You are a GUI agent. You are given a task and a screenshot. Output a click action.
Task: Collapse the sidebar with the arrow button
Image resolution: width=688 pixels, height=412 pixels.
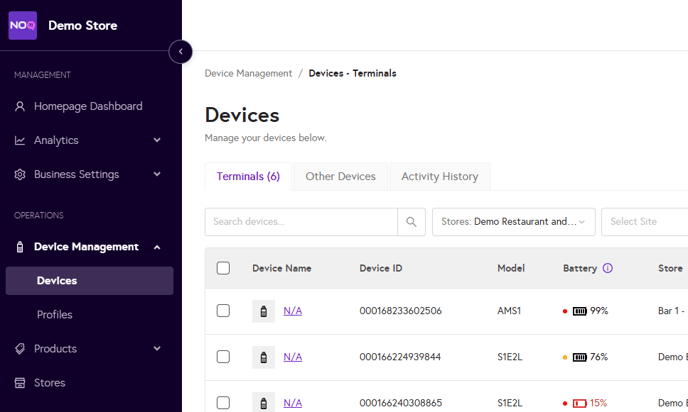click(180, 51)
